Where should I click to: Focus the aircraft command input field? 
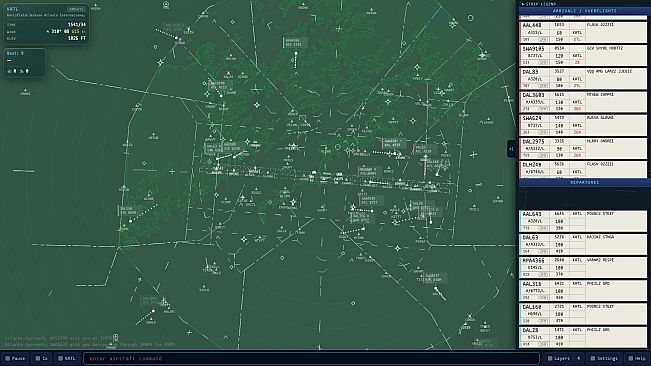pyautogui.click(x=311, y=358)
